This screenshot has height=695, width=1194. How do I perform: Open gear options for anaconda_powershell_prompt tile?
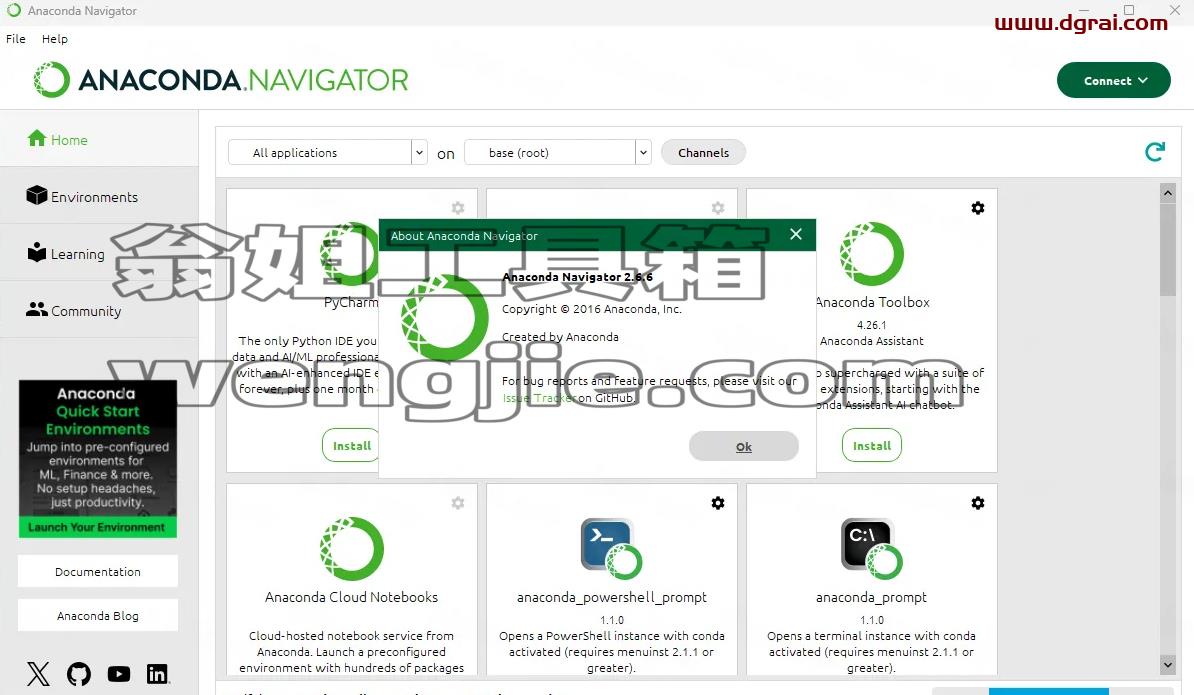coord(717,503)
